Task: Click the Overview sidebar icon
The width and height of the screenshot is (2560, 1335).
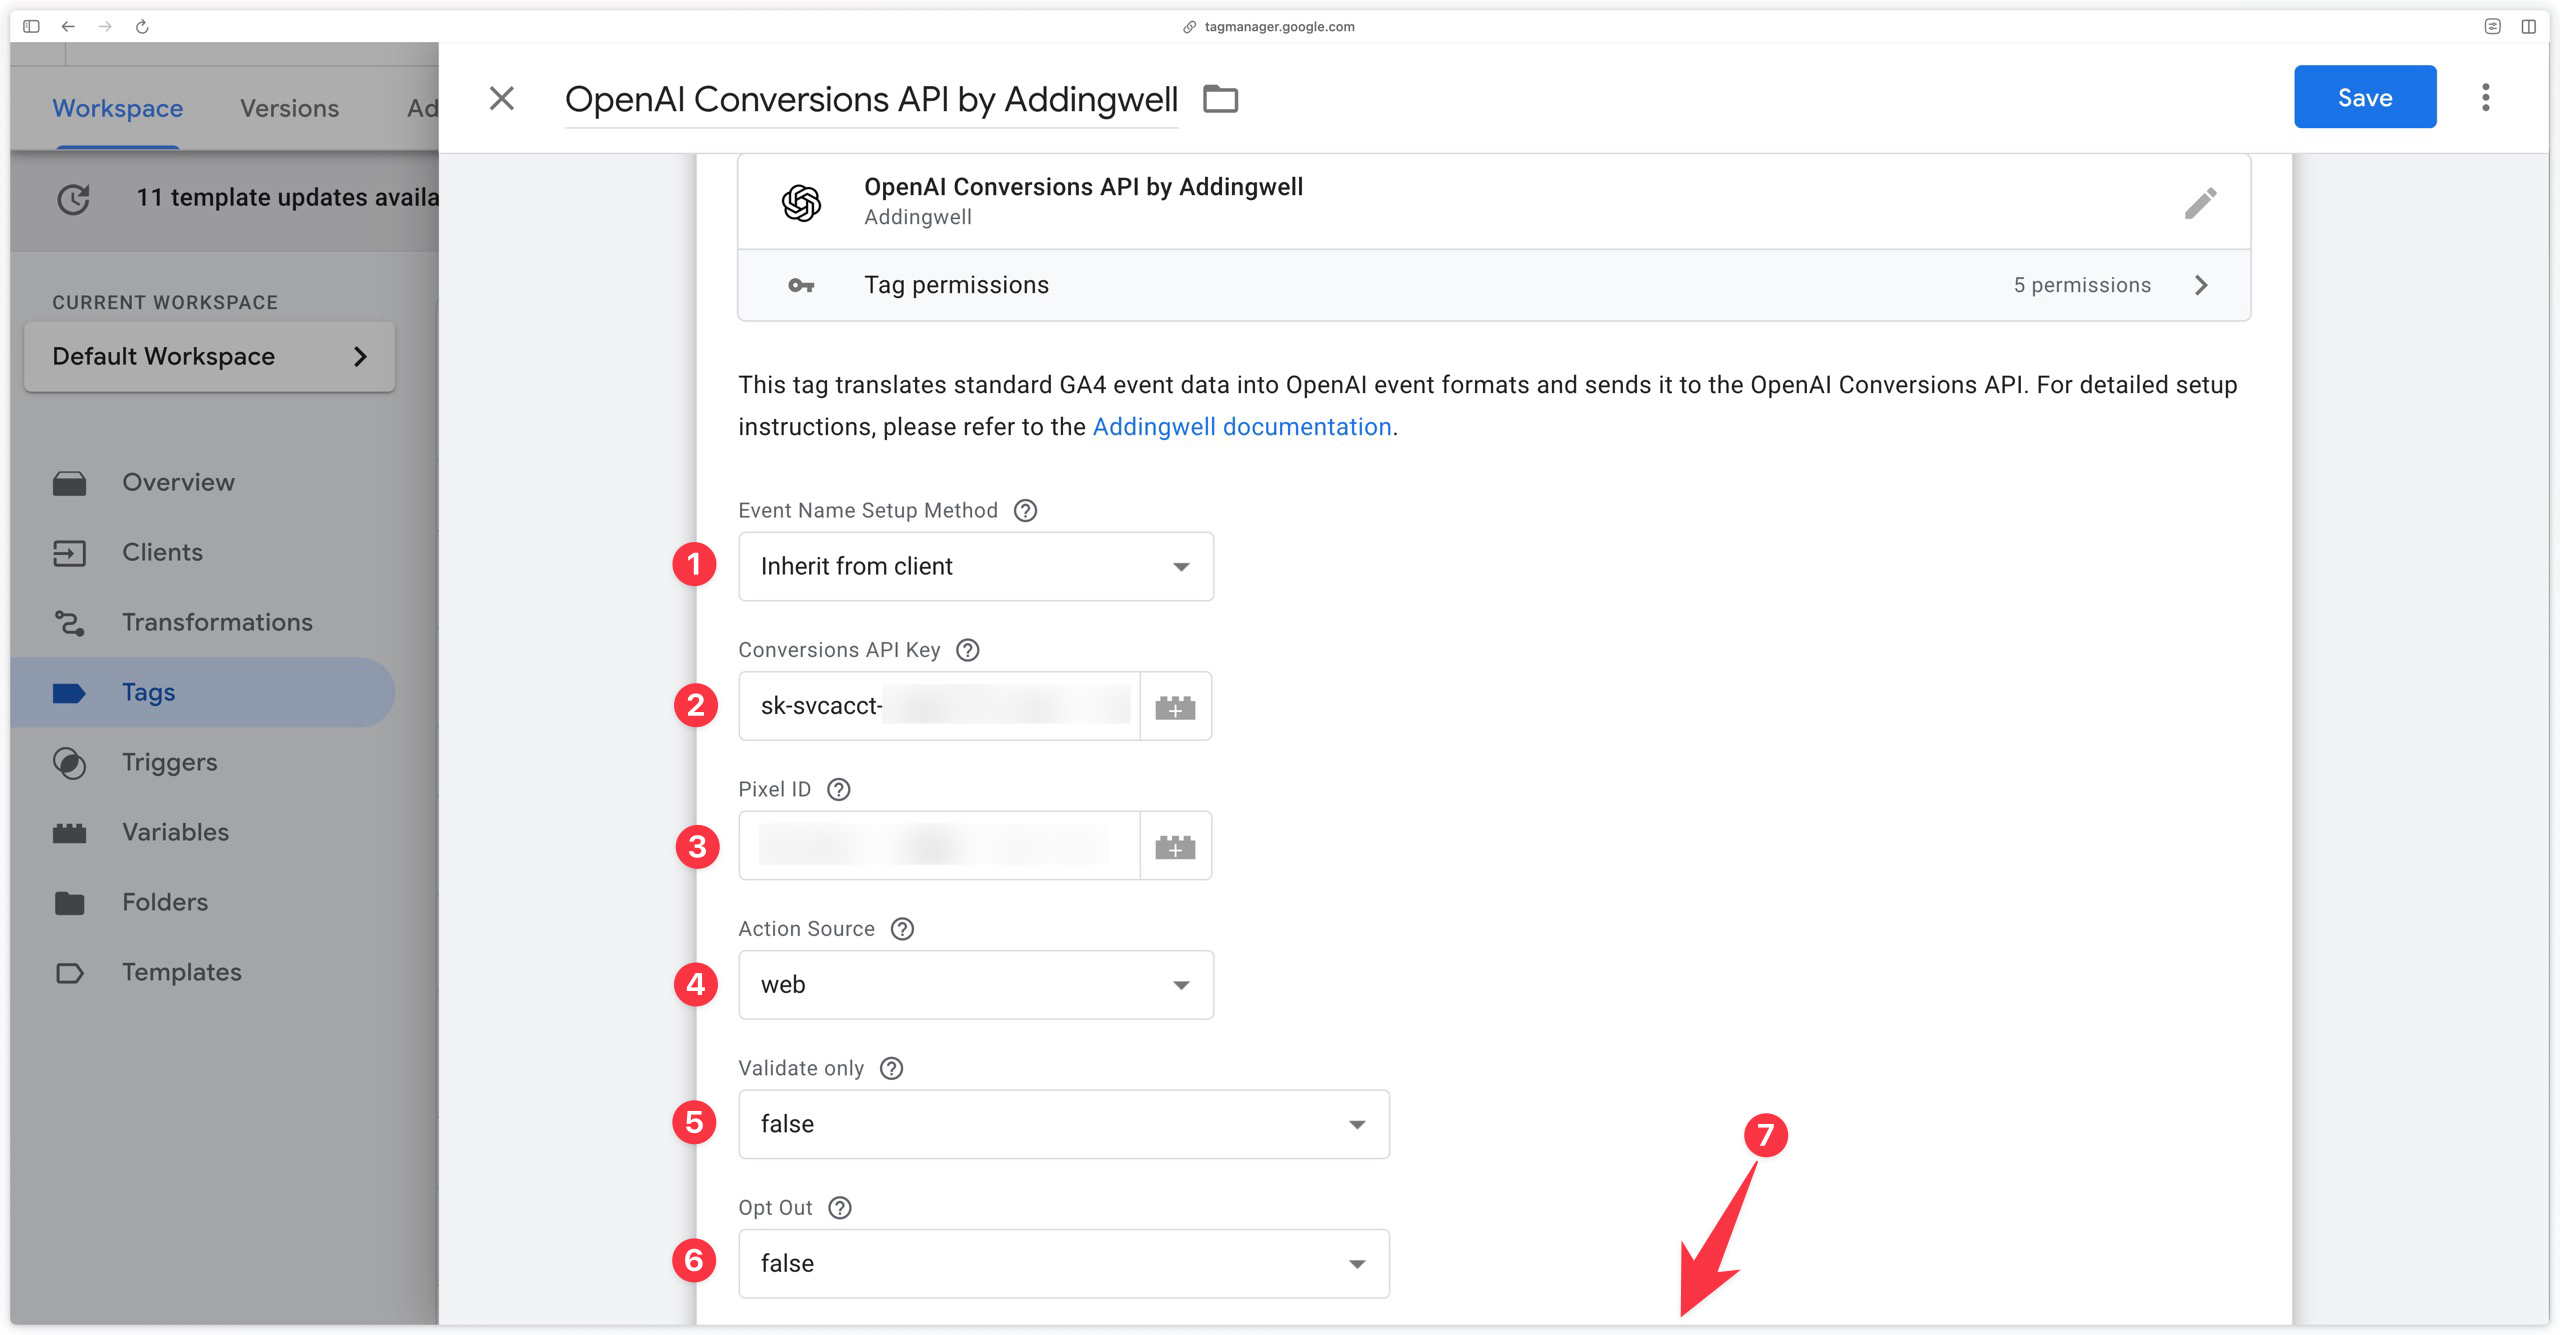Action: pos(69,484)
